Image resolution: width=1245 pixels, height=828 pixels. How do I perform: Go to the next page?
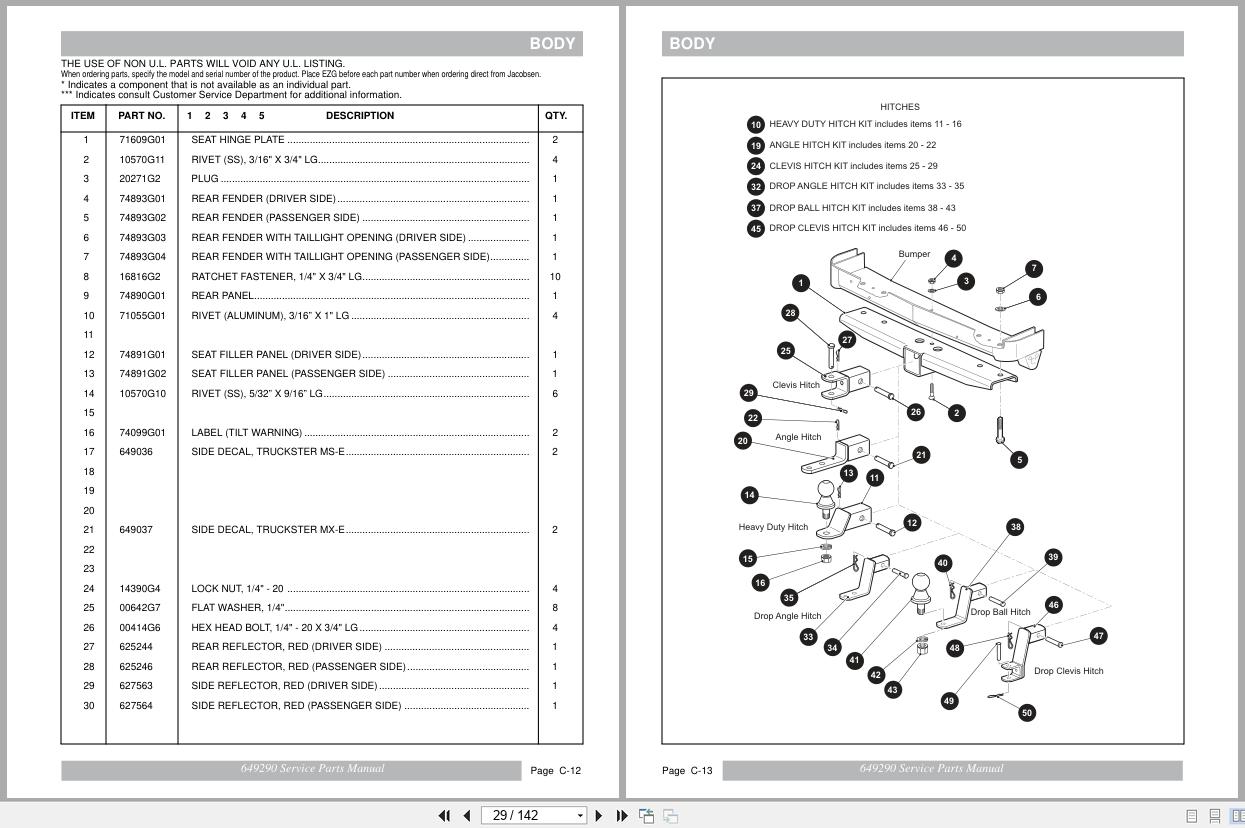tap(599, 816)
